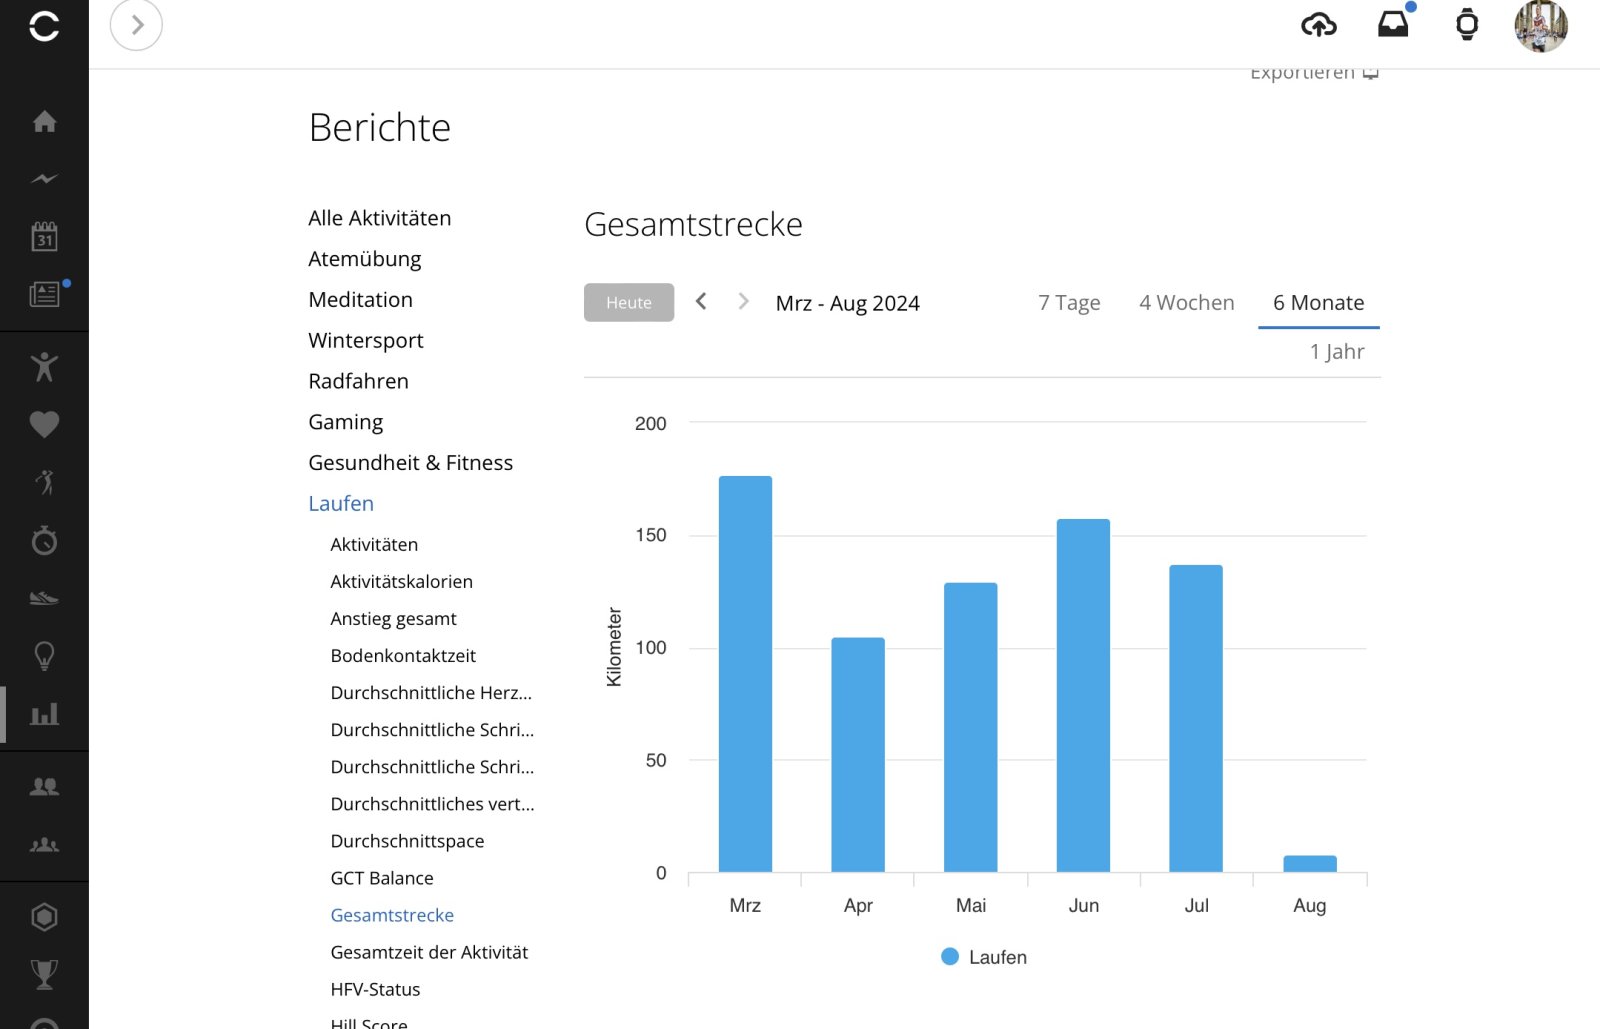Viewport: 1600px width, 1029px height.
Task: Expand the collapsed sidebar with arrow button
Action: pos(136,25)
